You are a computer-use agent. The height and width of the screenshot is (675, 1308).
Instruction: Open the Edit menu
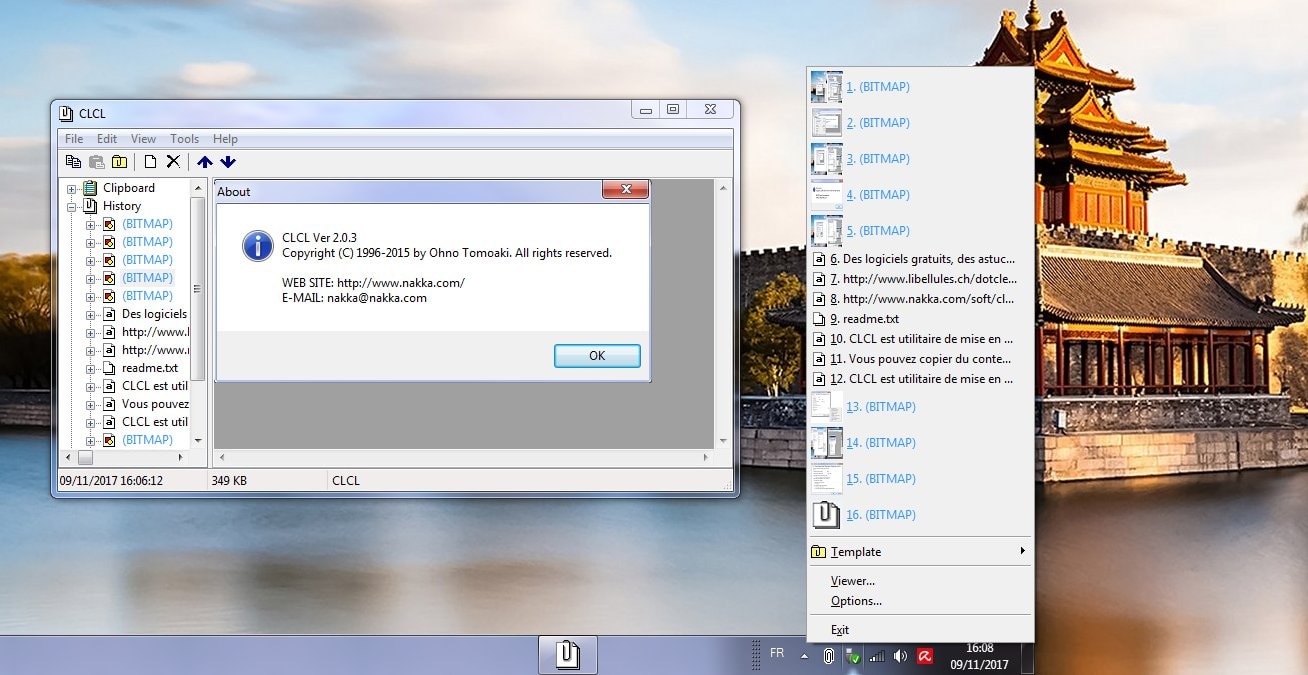107,139
